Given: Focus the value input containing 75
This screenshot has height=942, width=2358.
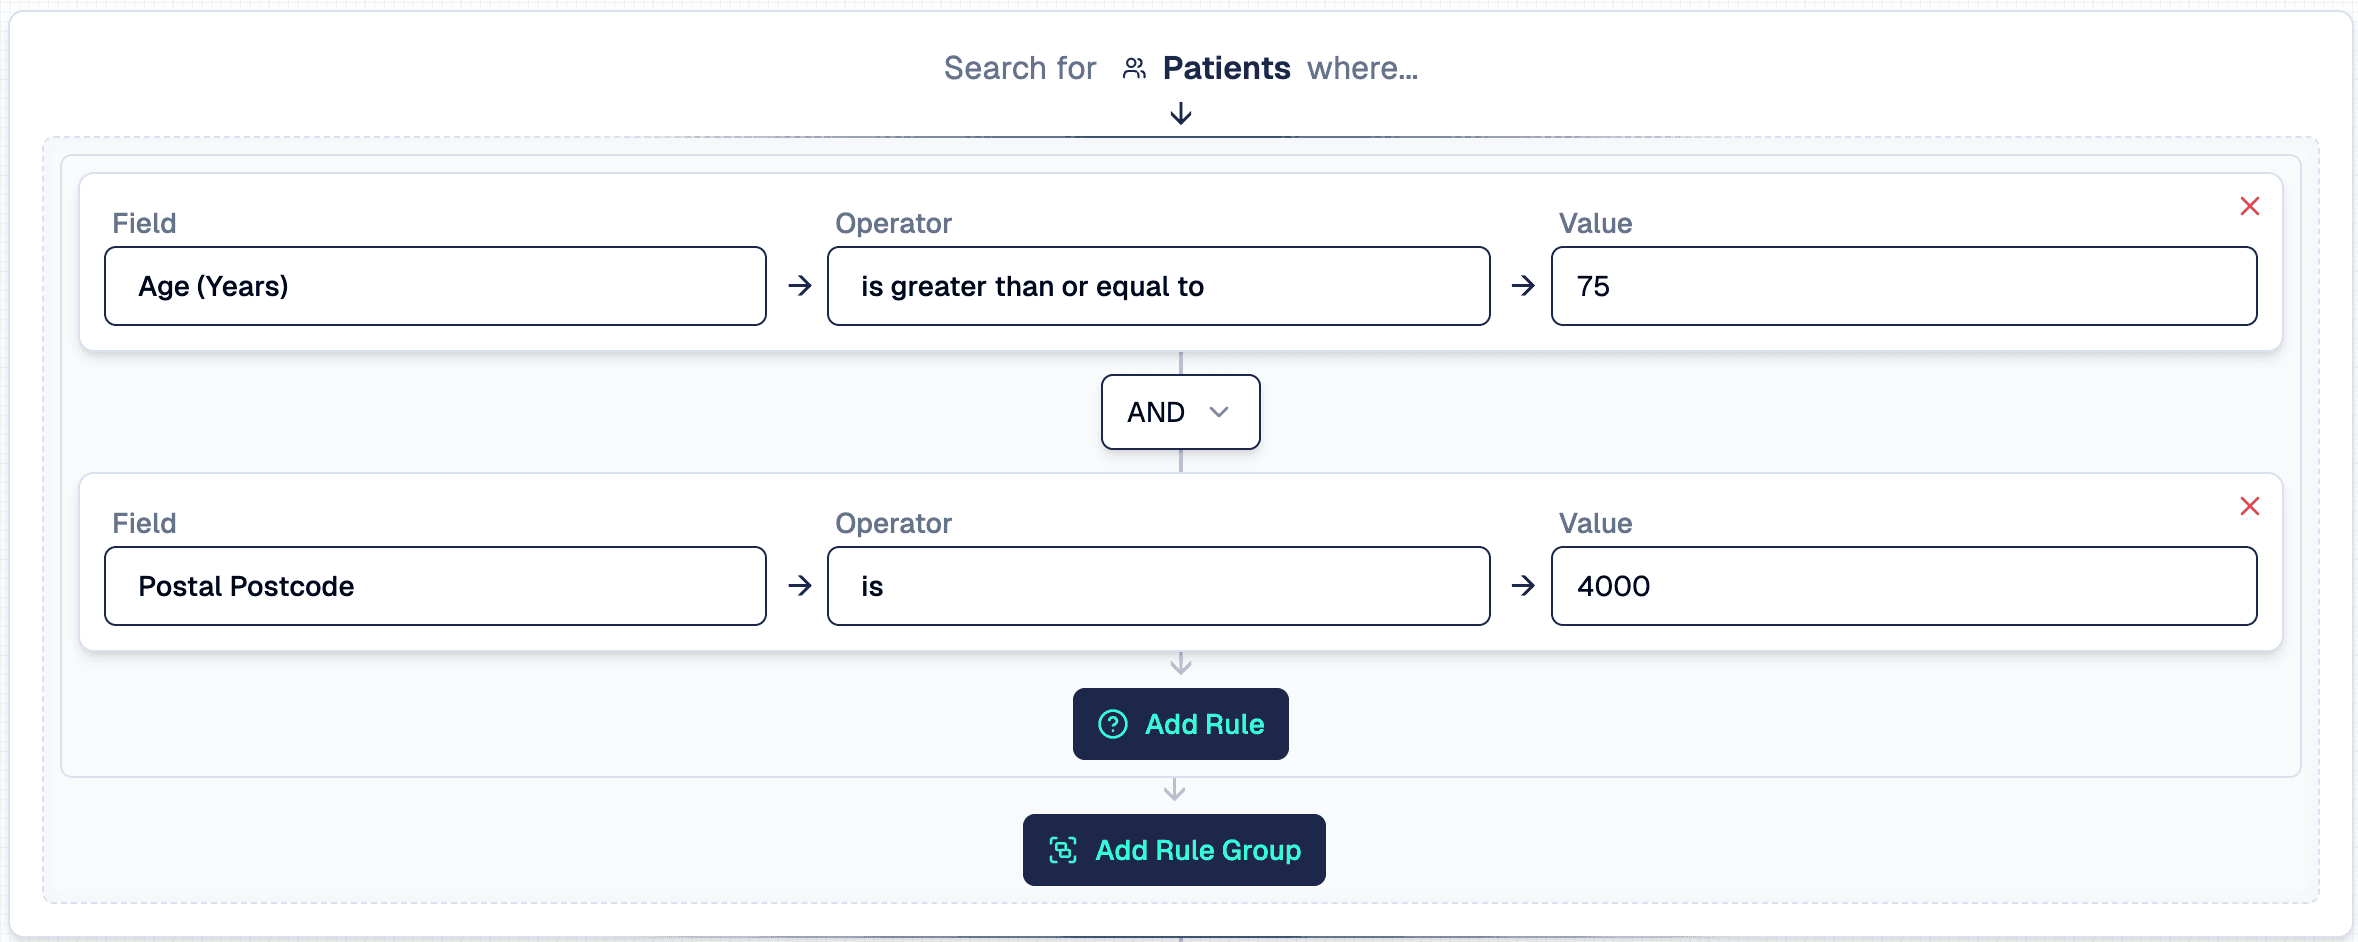Looking at the screenshot, I should (1904, 286).
